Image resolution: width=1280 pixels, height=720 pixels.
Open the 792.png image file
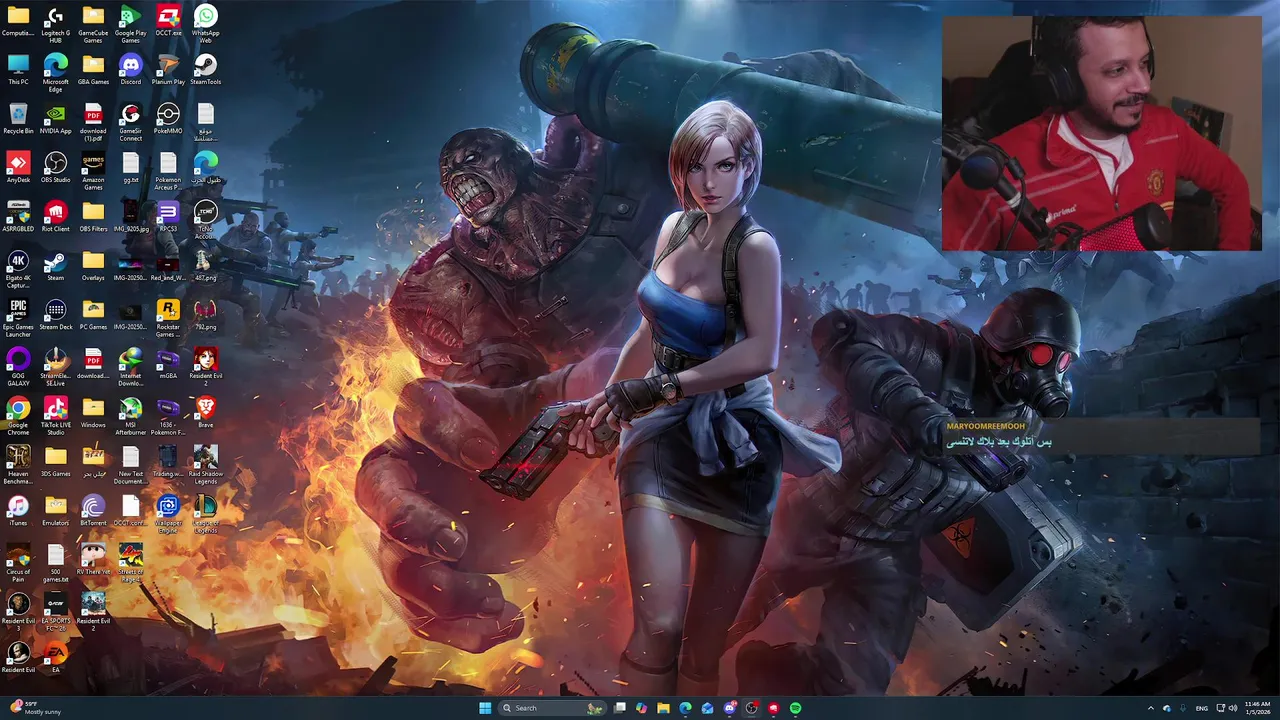coord(206,314)
